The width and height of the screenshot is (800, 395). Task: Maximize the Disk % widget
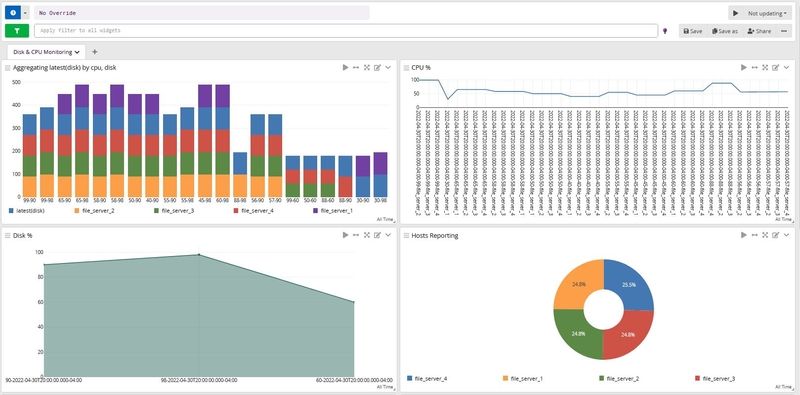367,235
